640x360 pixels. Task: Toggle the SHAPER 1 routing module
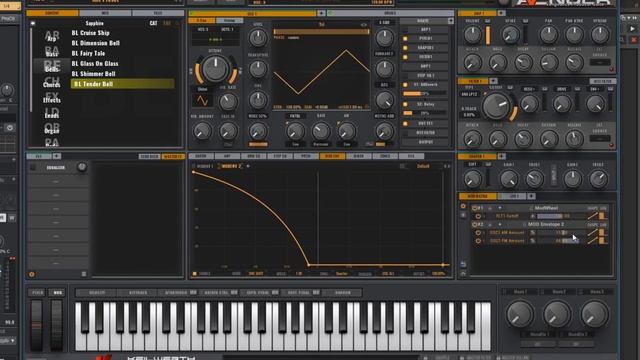click(405, 48)
